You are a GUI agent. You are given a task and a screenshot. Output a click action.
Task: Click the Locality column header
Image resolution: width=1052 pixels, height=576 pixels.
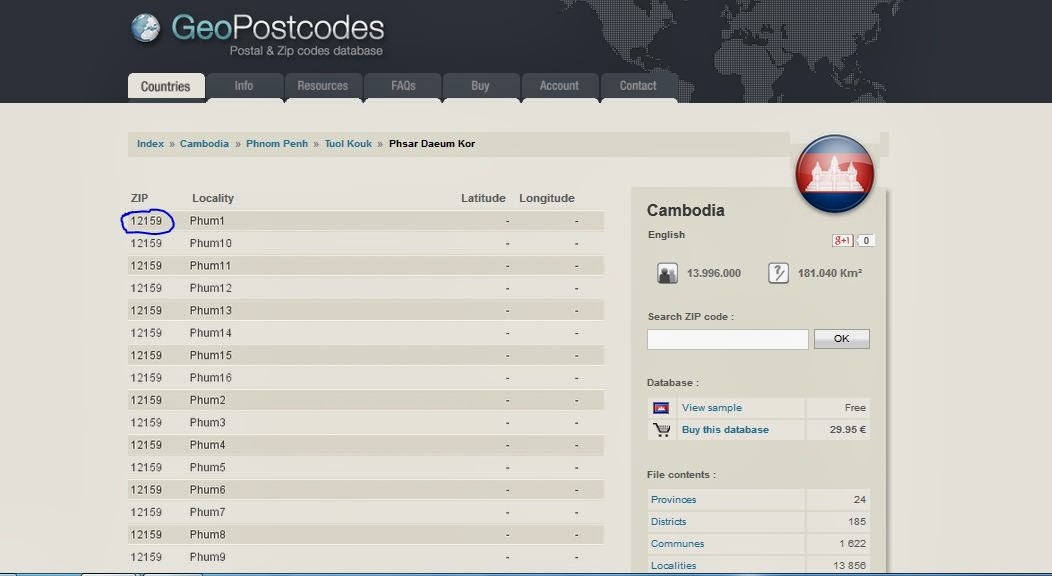(213, 198)
